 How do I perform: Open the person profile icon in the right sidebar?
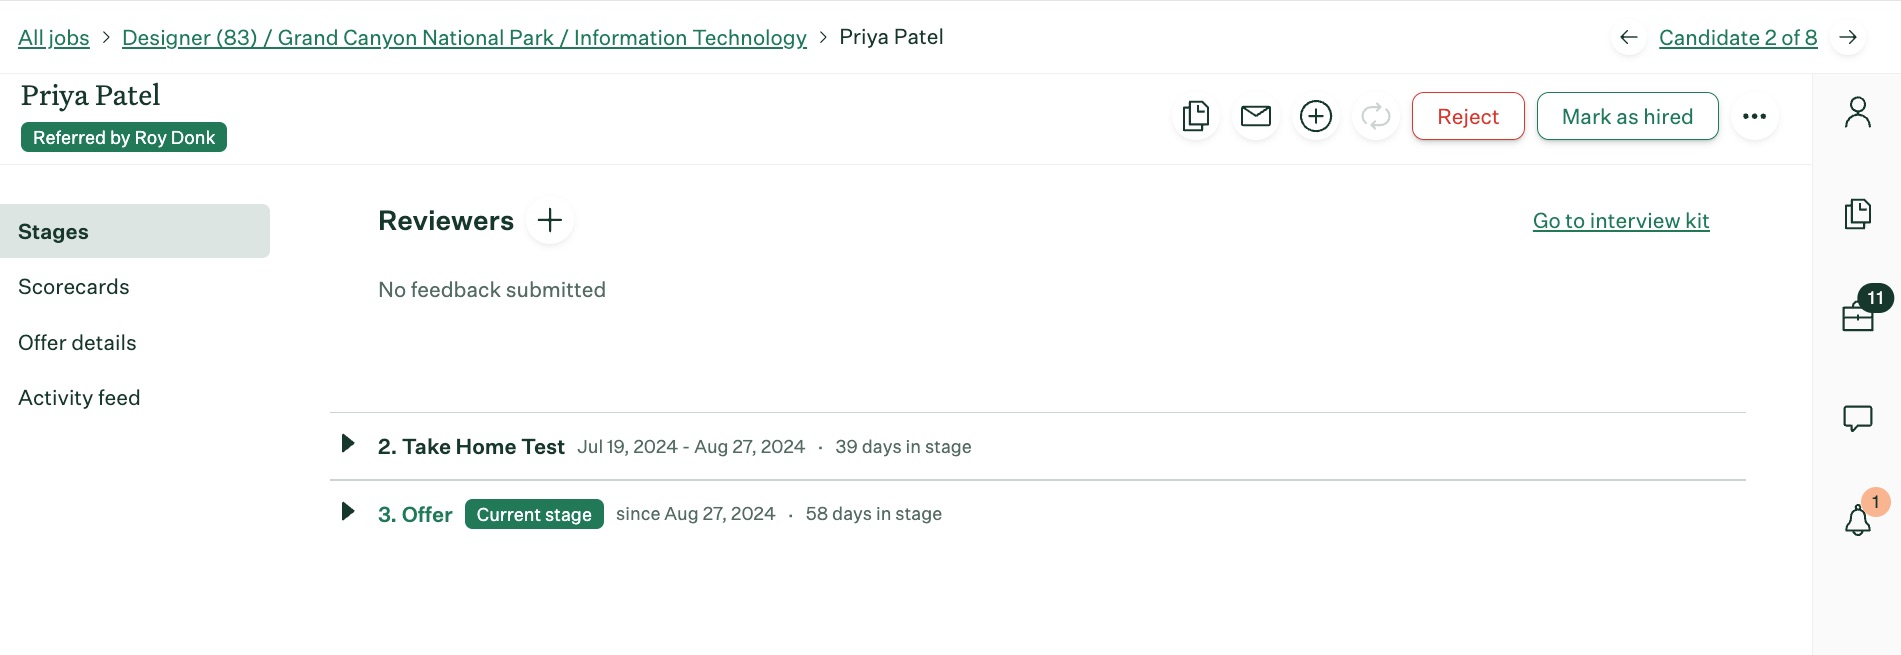tap(1858, 112)
